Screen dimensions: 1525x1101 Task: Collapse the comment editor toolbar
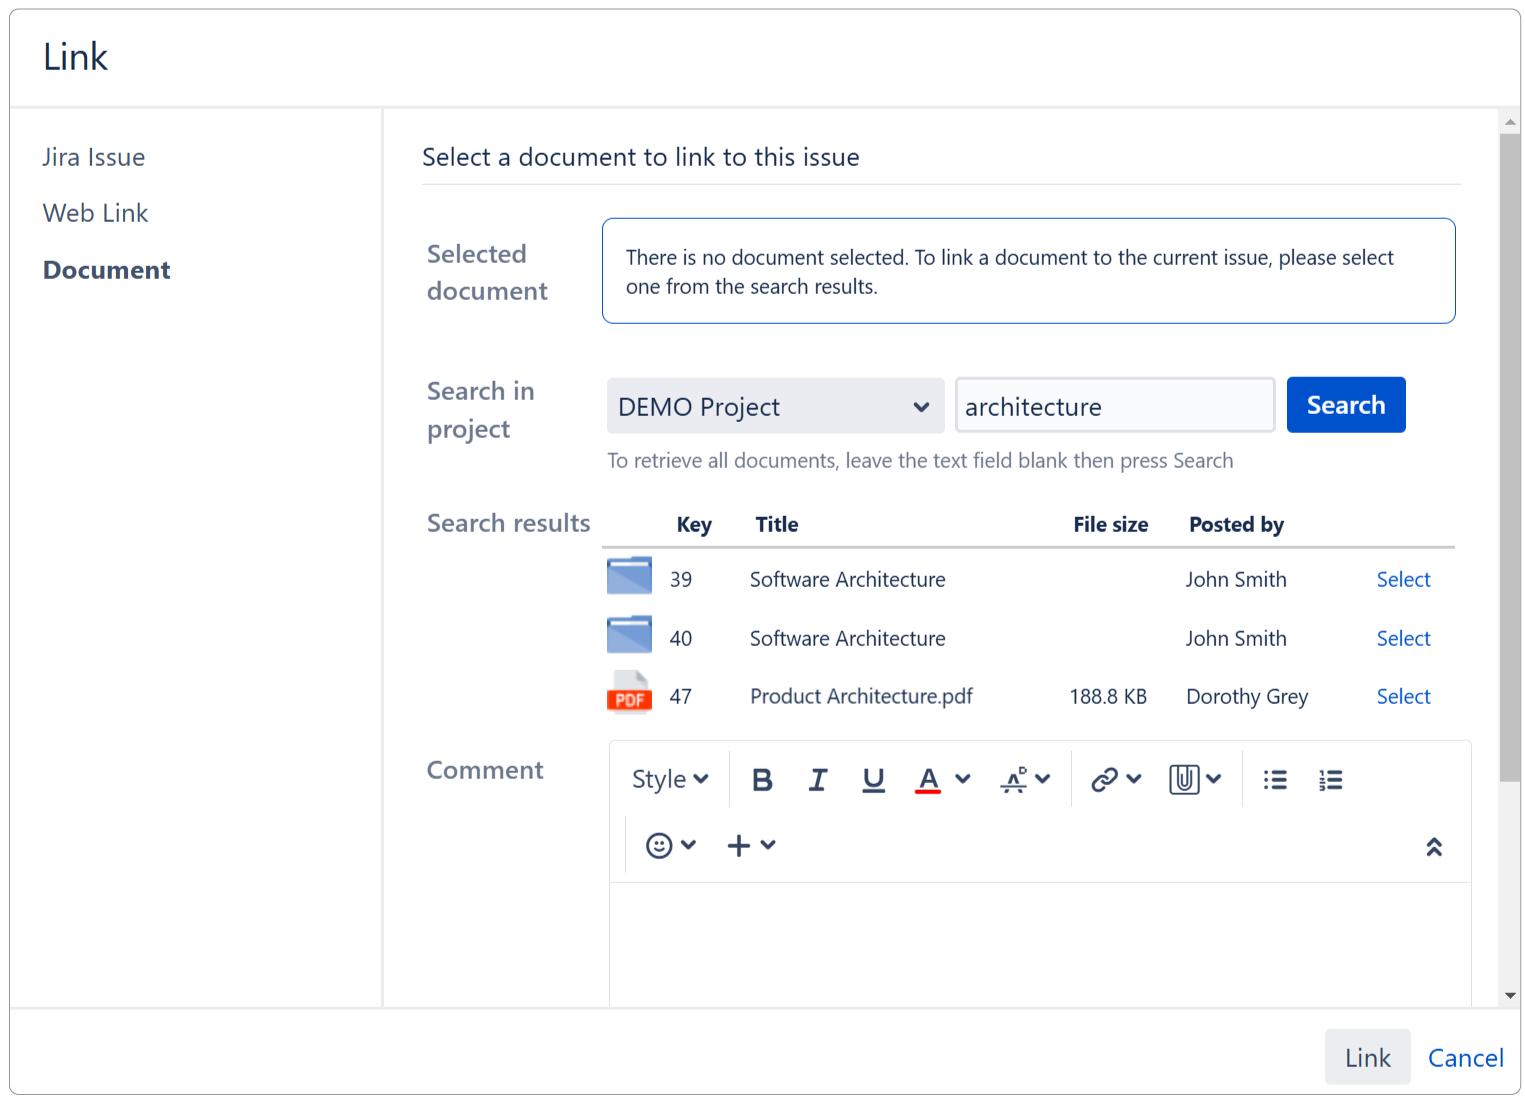(1433, 847)
